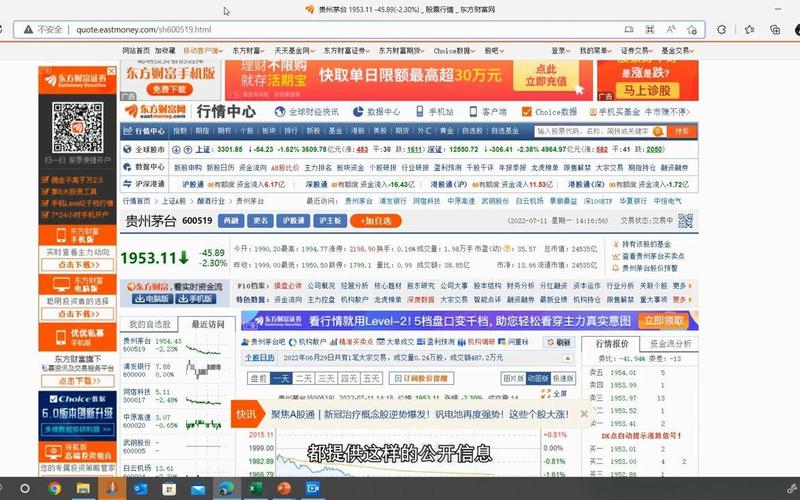Open the Choice数据 orange icon link
The height and width of the screenshot is (500, 800).
coord(527,111)
